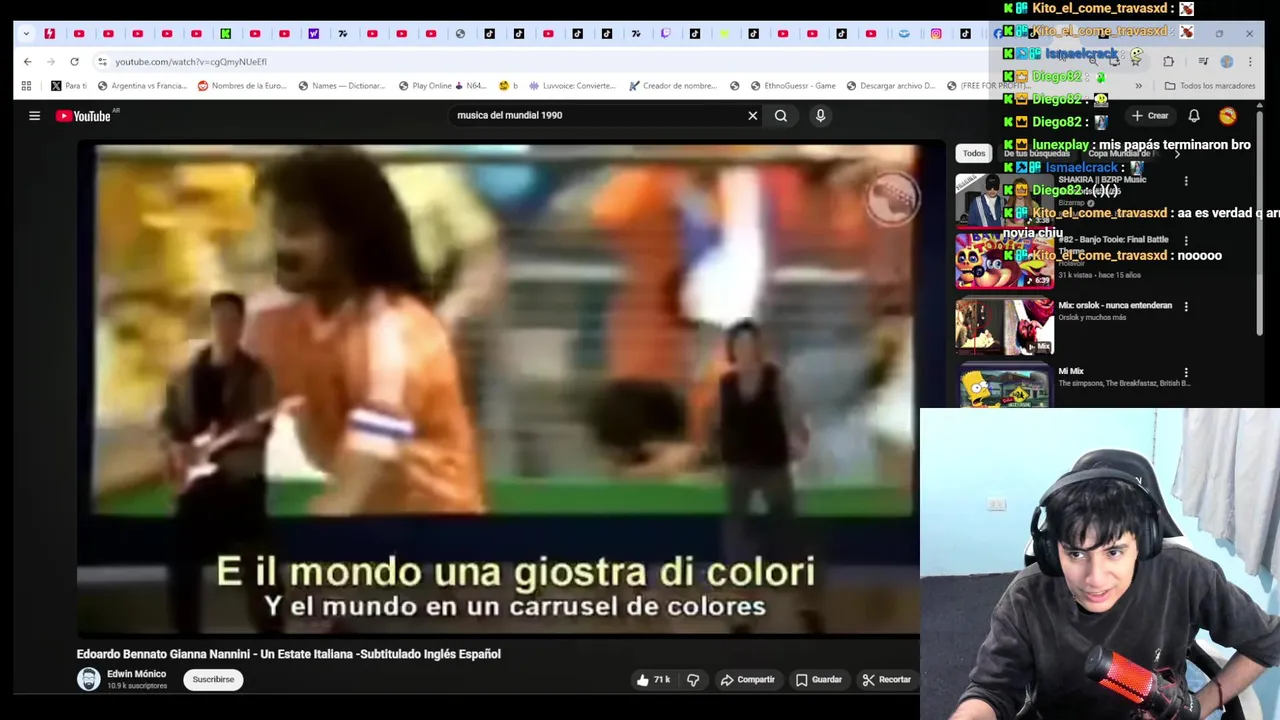Switch to the Twitch browser tab
The image size is (1280, 720).
tap(665, 33)
